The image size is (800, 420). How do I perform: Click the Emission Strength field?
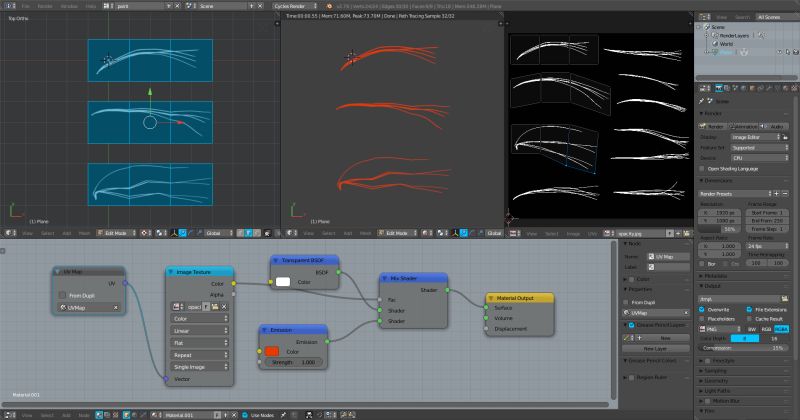coord(293,362)
